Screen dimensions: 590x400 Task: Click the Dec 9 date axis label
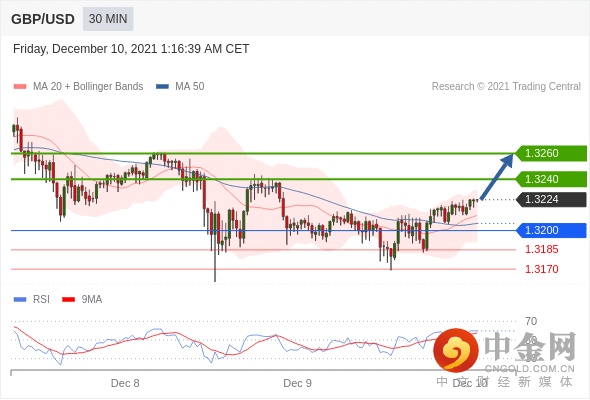coord(298,383)
